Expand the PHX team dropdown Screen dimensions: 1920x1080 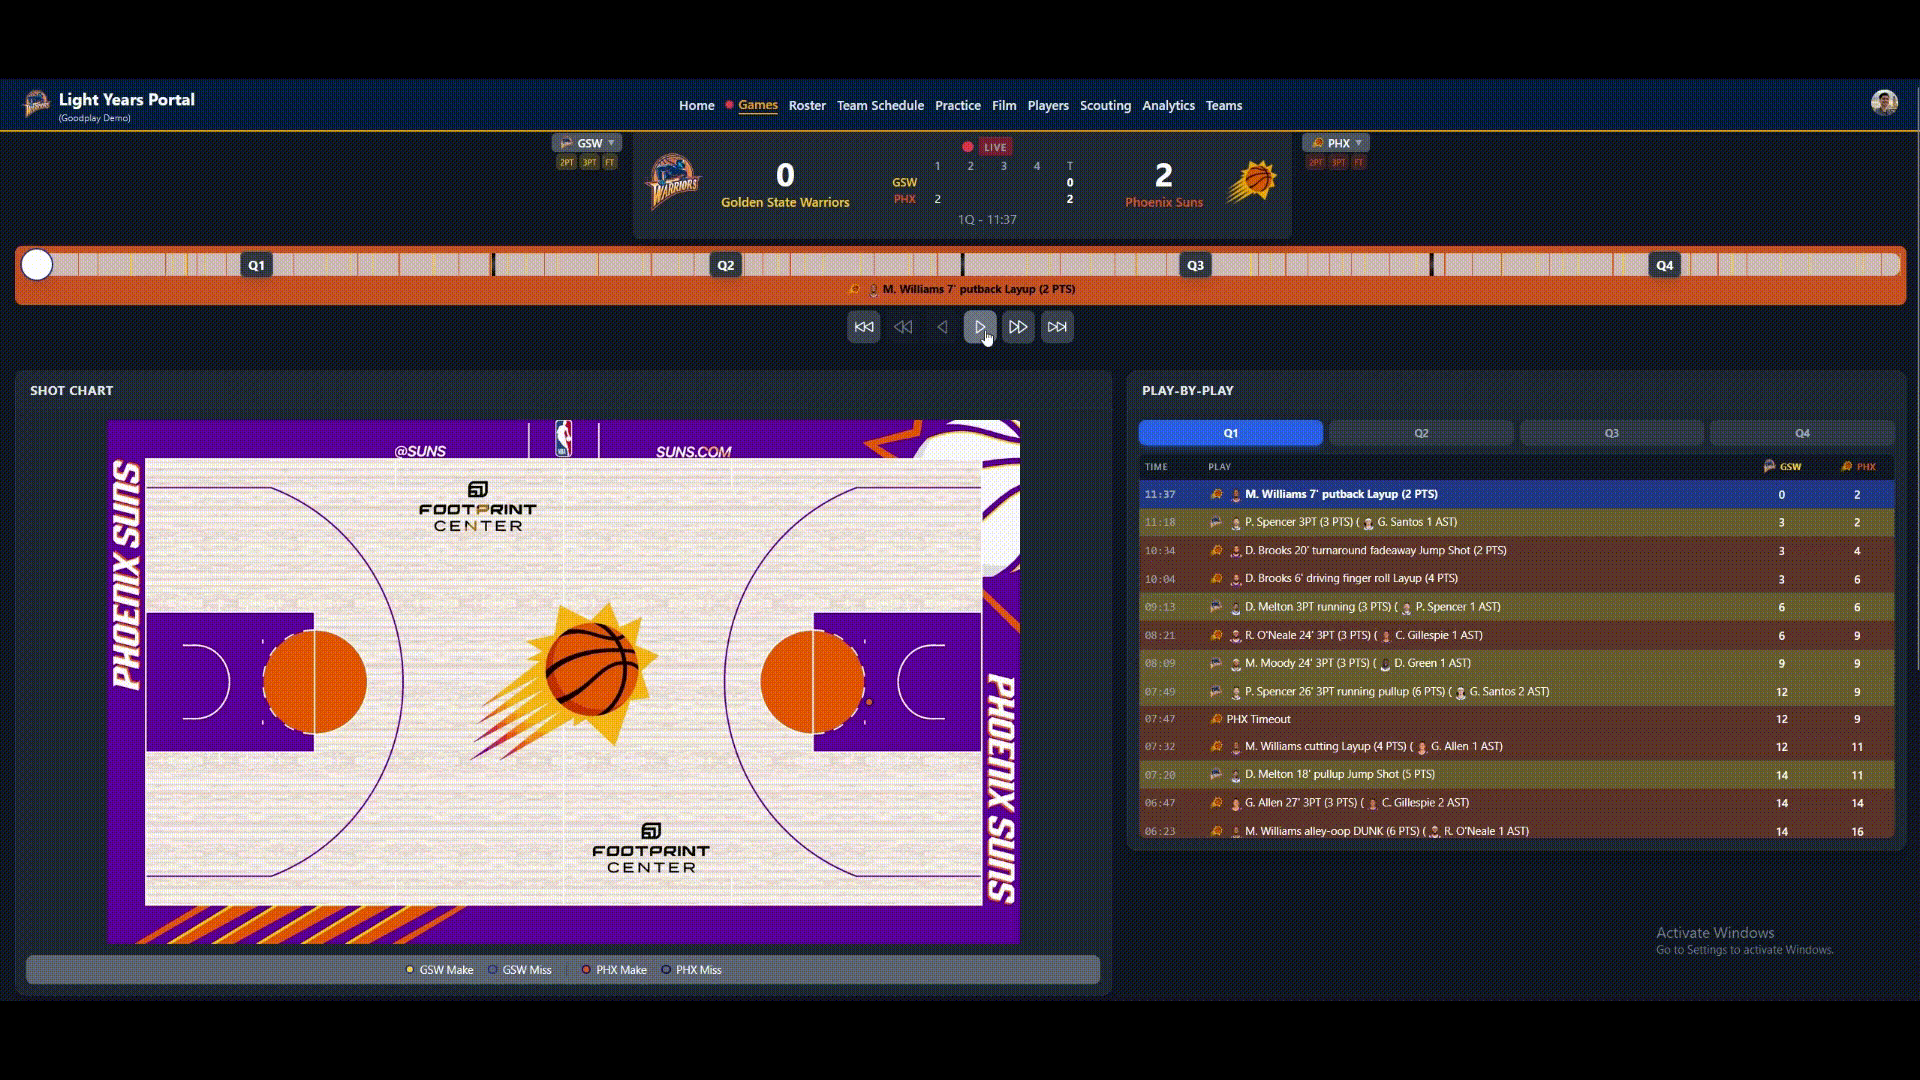click(x=1336, y=143)
